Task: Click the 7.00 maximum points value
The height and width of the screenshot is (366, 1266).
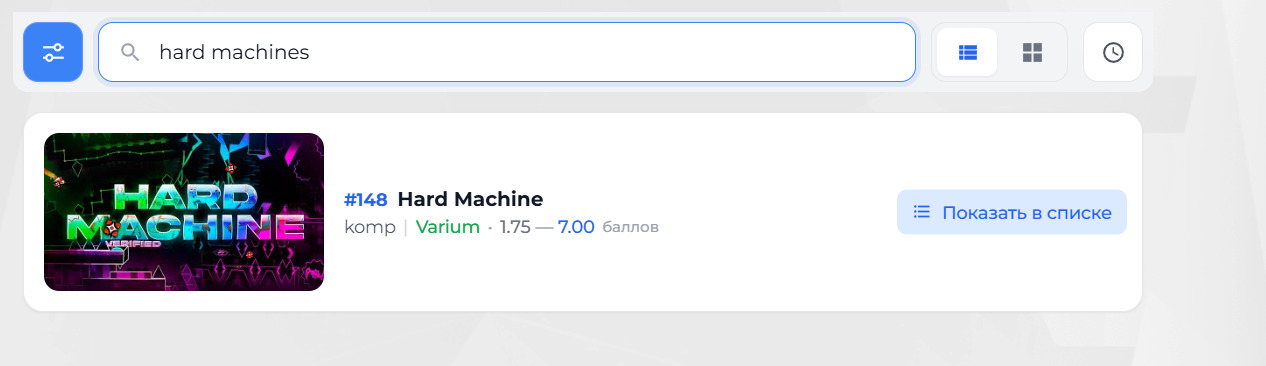Action: 576,227
